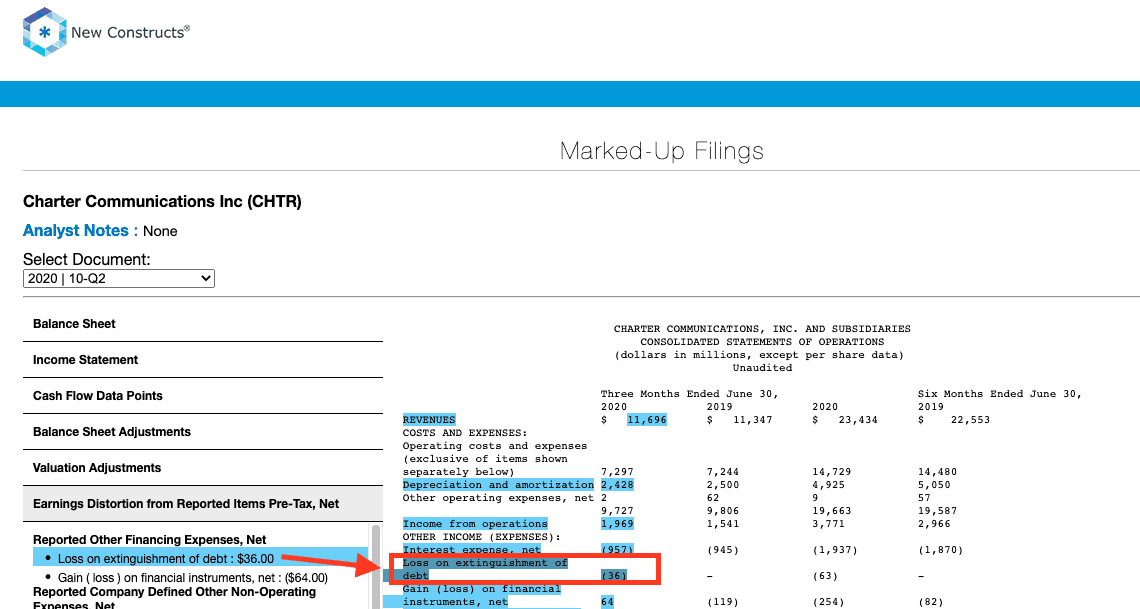
Task: Click the 19,587 total costs figure
Action: (x=937, y=511)
